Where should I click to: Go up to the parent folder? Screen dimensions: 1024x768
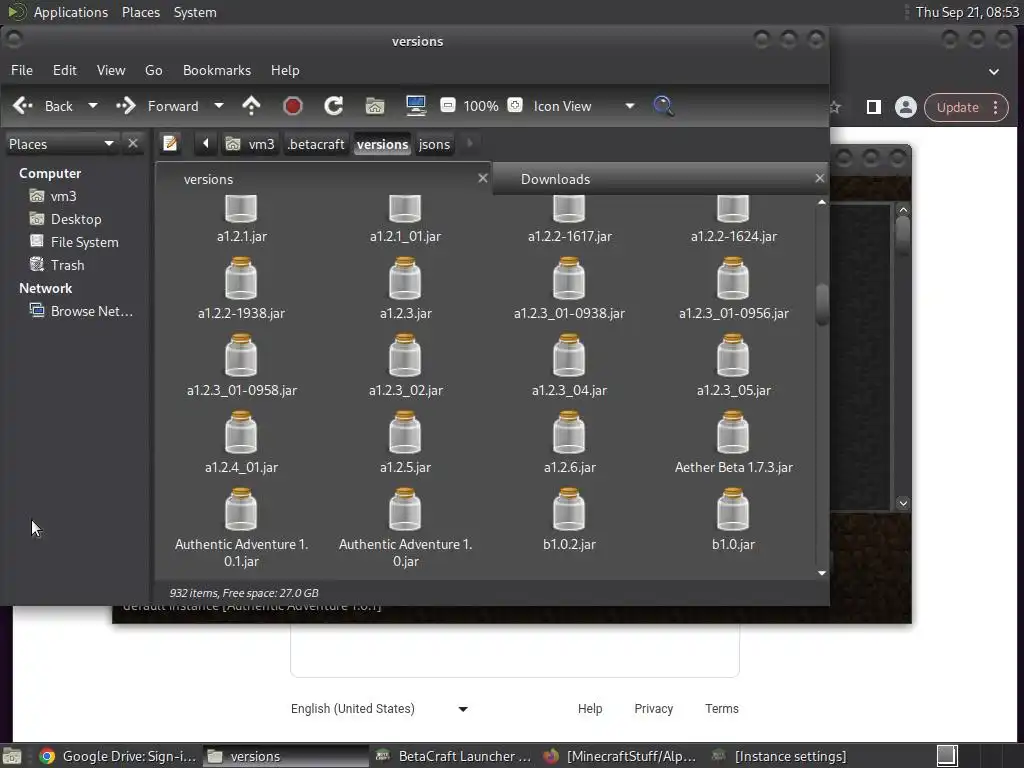pos(251,106)
